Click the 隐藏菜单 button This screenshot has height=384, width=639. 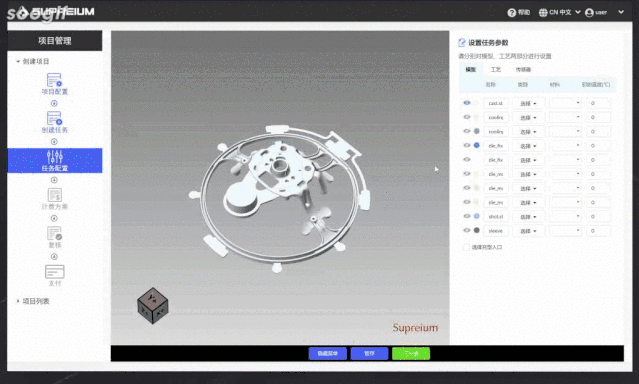(328, 353)
